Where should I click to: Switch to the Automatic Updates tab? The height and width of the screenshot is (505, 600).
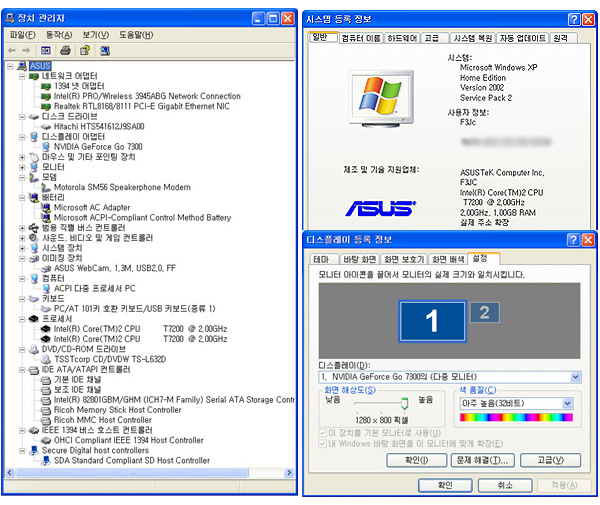[522, 38]
